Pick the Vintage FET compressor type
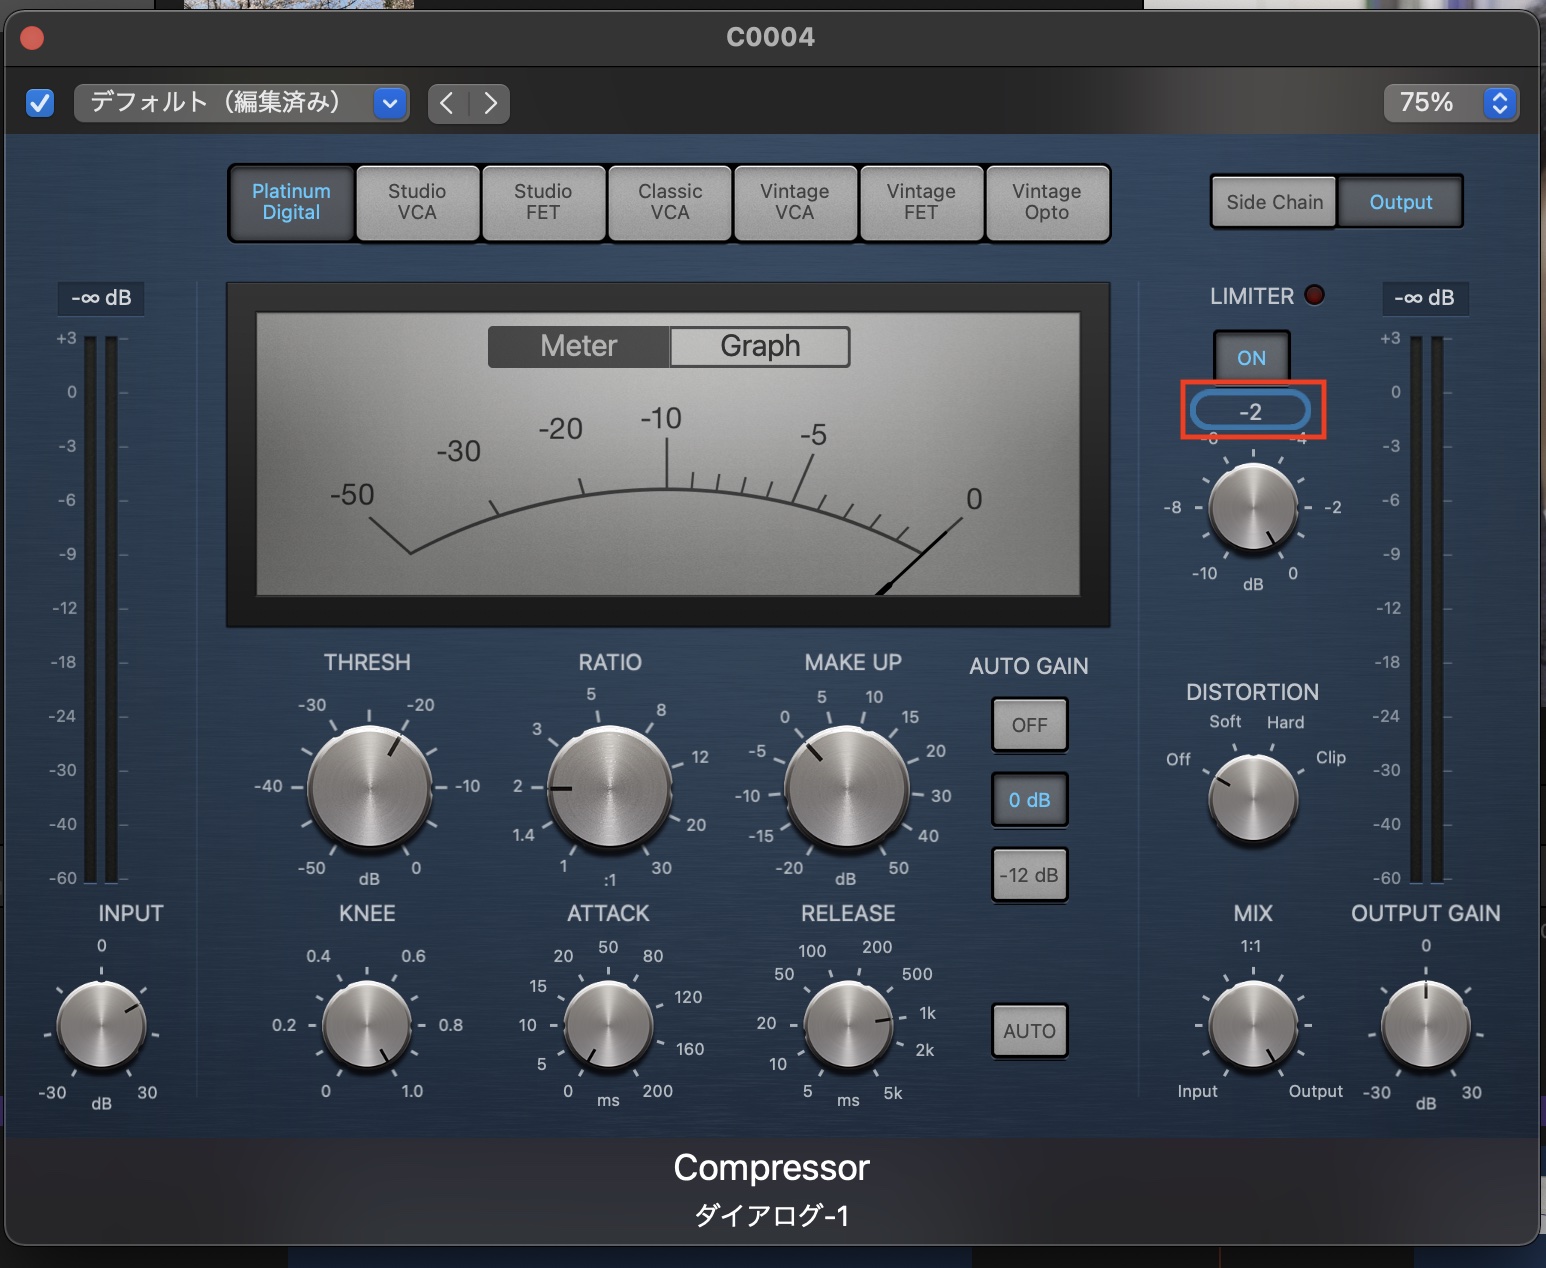1546x1268 pixels. click(921, 203)
